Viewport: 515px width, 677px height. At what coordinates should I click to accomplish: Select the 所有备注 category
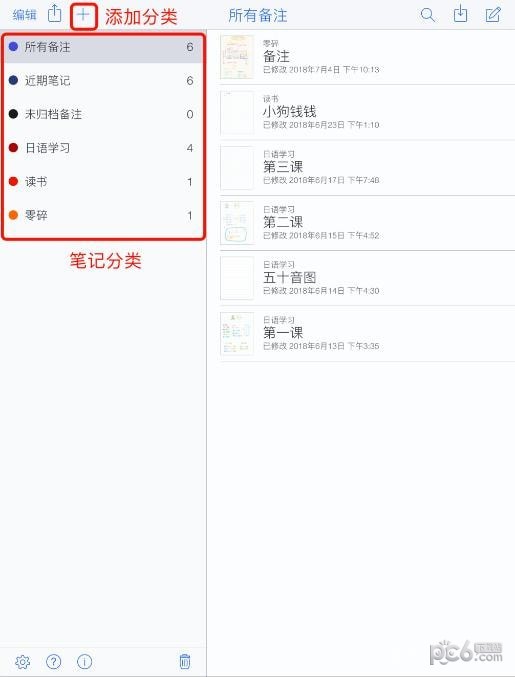click(103, 47)
